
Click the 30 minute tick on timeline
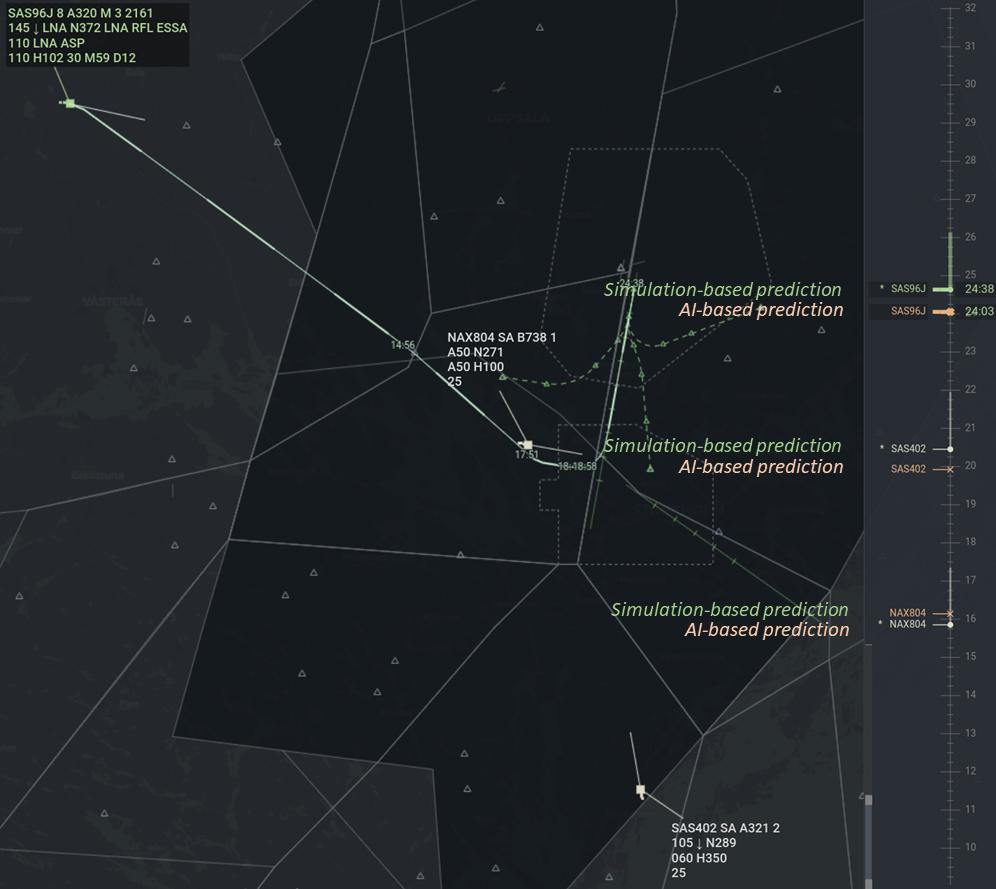pyautogui.click(x=970, y=84)
